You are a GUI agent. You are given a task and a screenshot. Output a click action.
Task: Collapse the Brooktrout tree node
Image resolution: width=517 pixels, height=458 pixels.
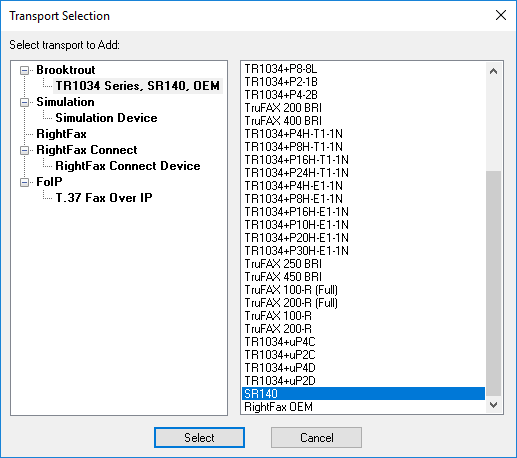pyautogui.click(x=24, y=70)
